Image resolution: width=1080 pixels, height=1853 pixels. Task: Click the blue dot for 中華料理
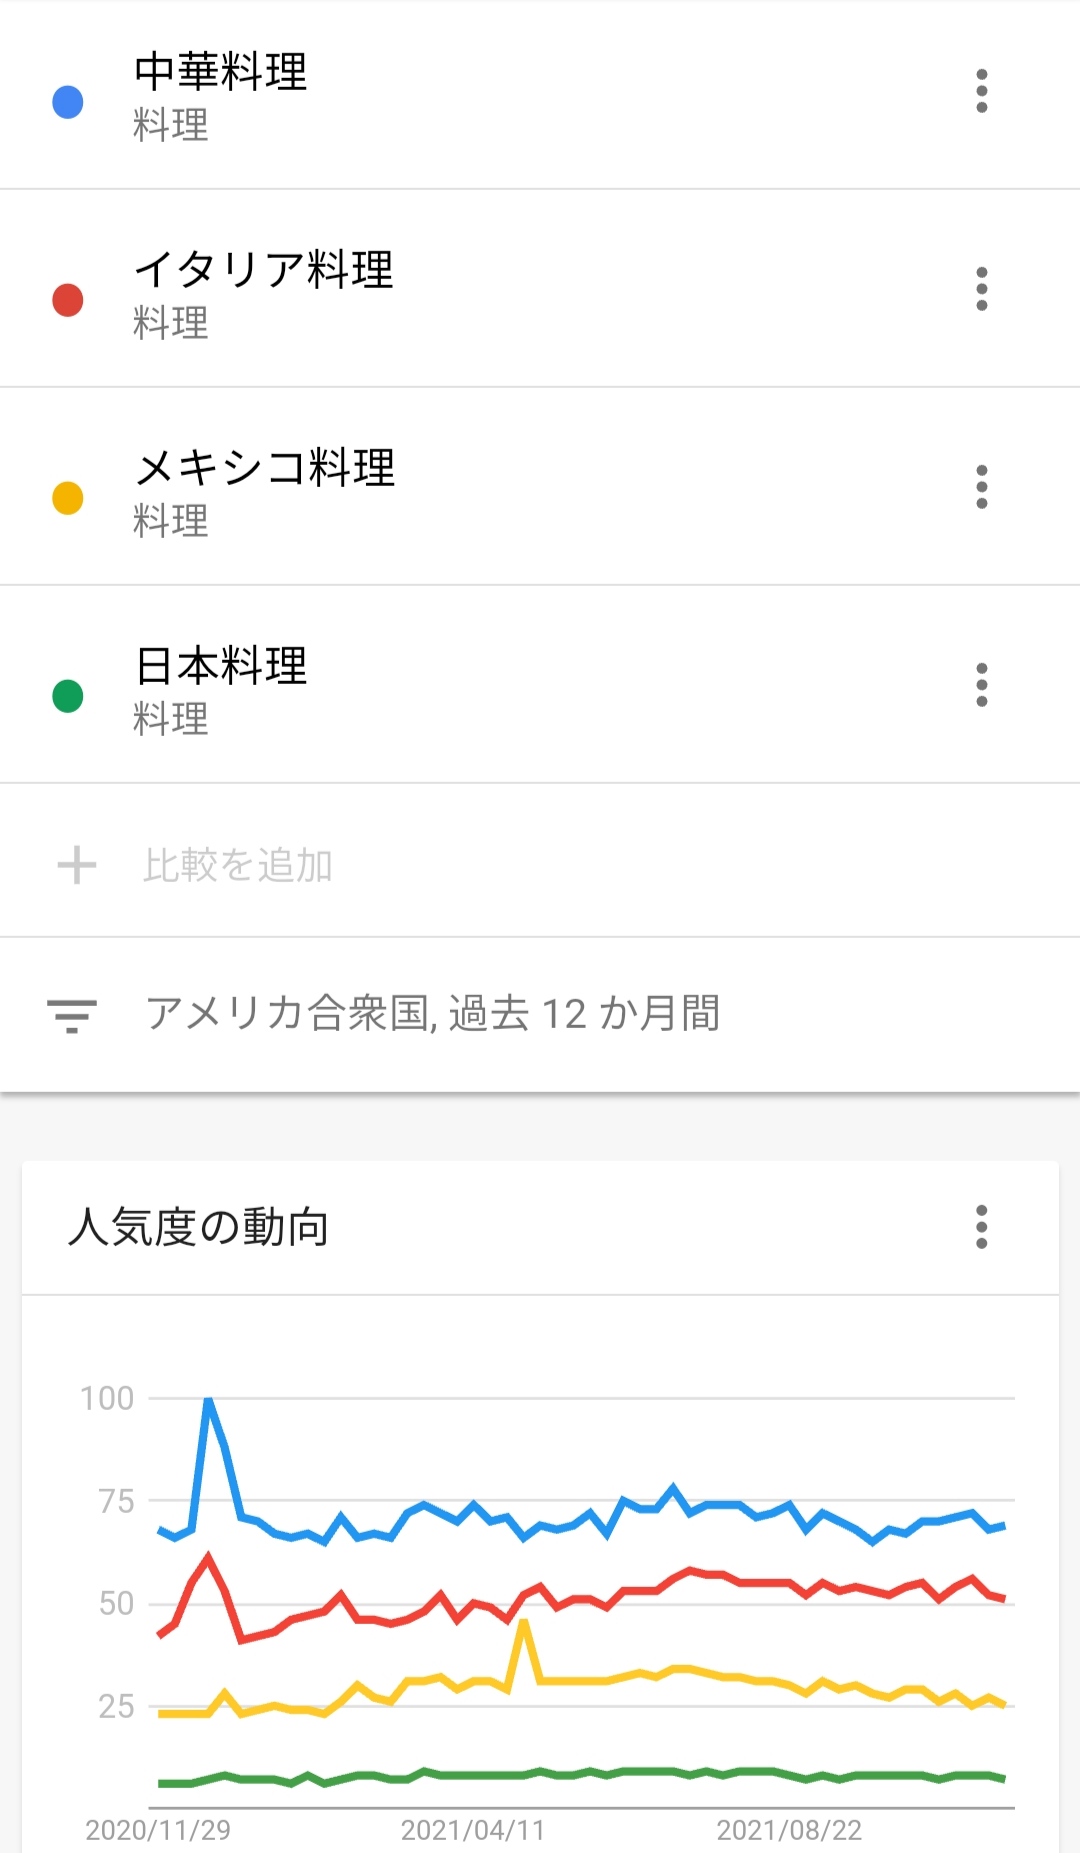point(68,102)
